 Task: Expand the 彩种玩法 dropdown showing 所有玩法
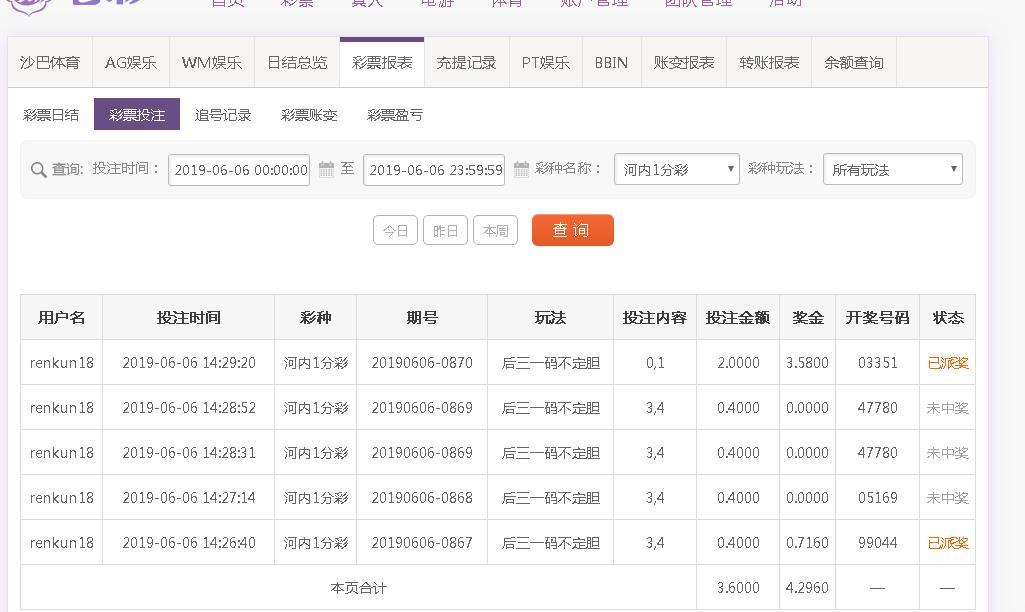point(893,169)
